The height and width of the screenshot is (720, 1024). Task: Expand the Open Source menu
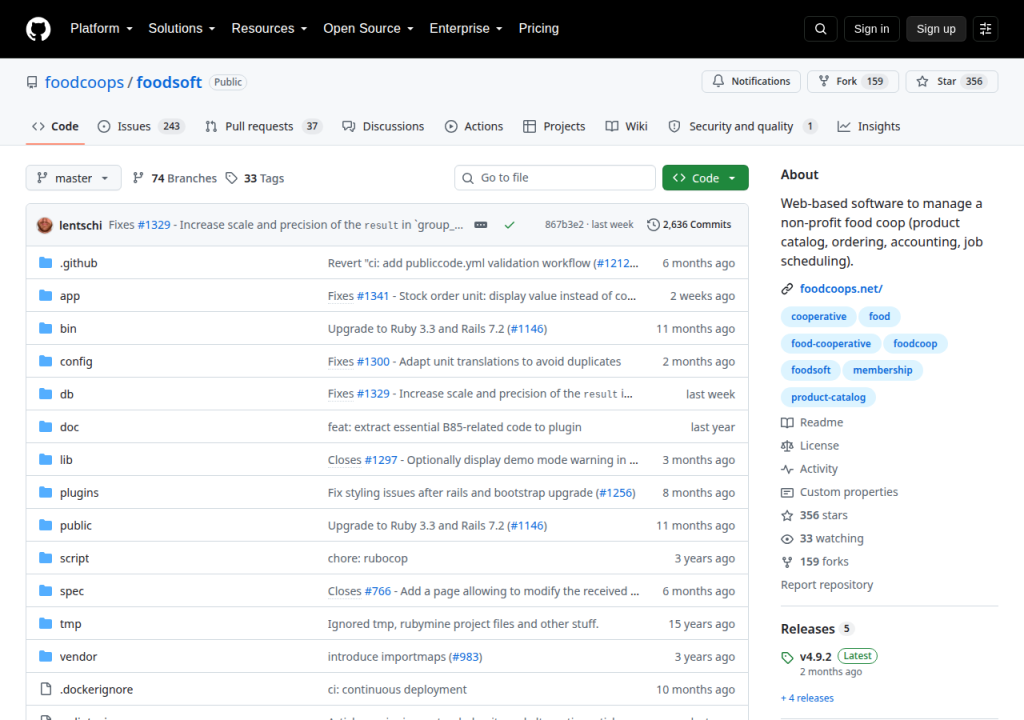coord(368,29)
